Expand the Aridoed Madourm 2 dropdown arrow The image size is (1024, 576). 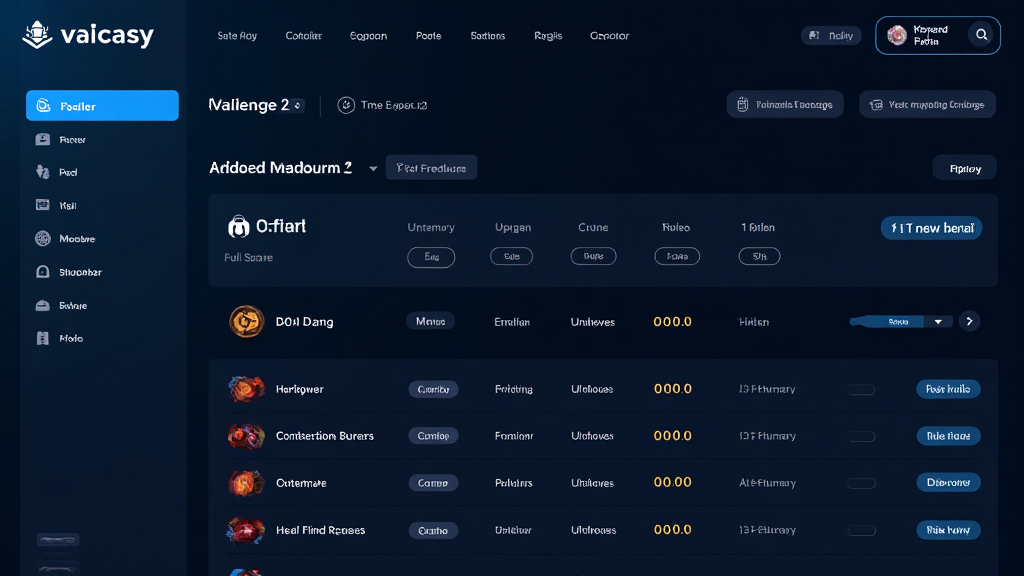coord(373,168)
